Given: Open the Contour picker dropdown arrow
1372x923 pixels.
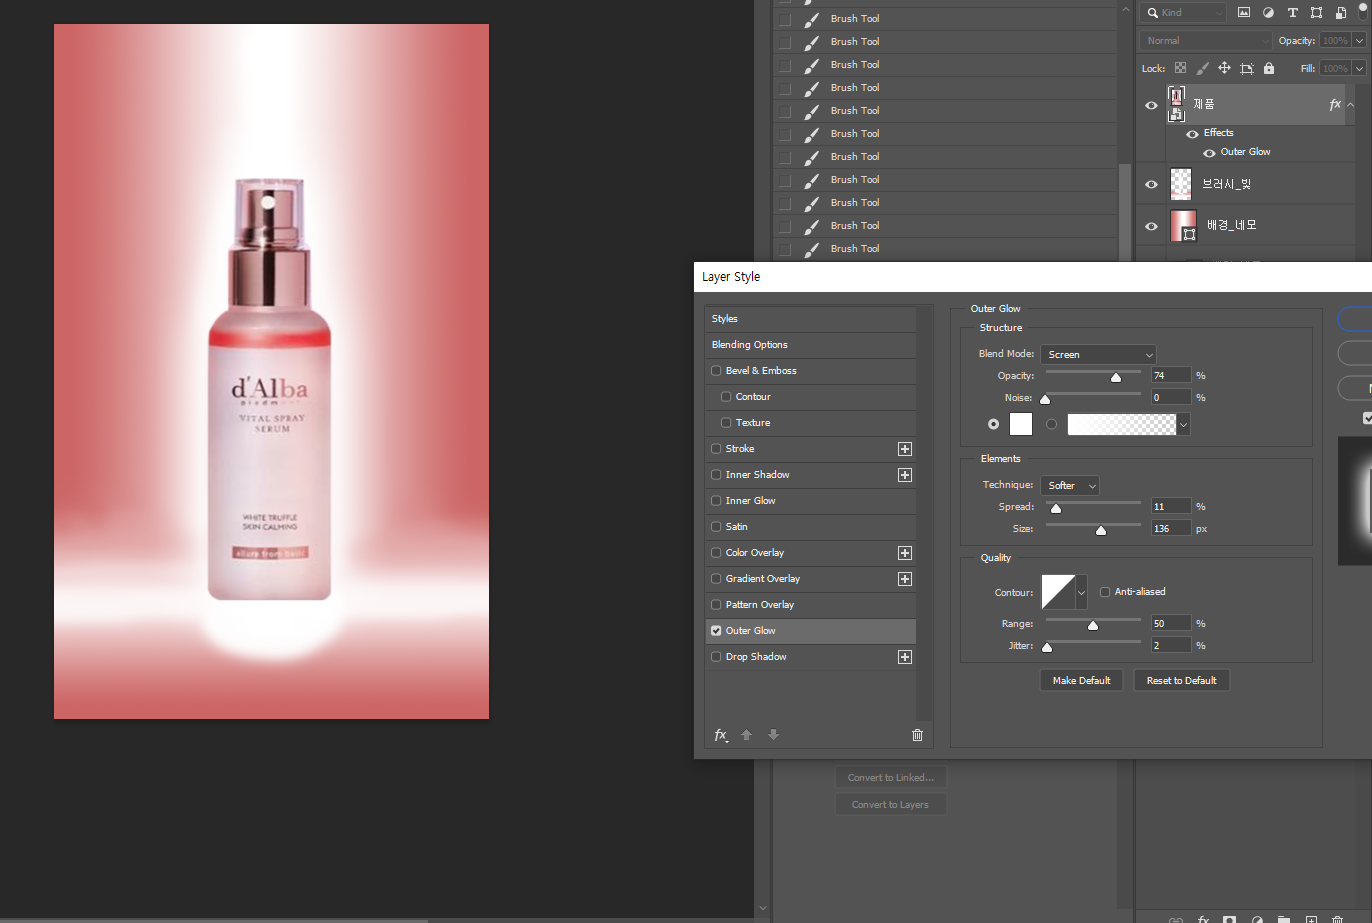Looking at the screenshot, I should [x=1081, y=592].
